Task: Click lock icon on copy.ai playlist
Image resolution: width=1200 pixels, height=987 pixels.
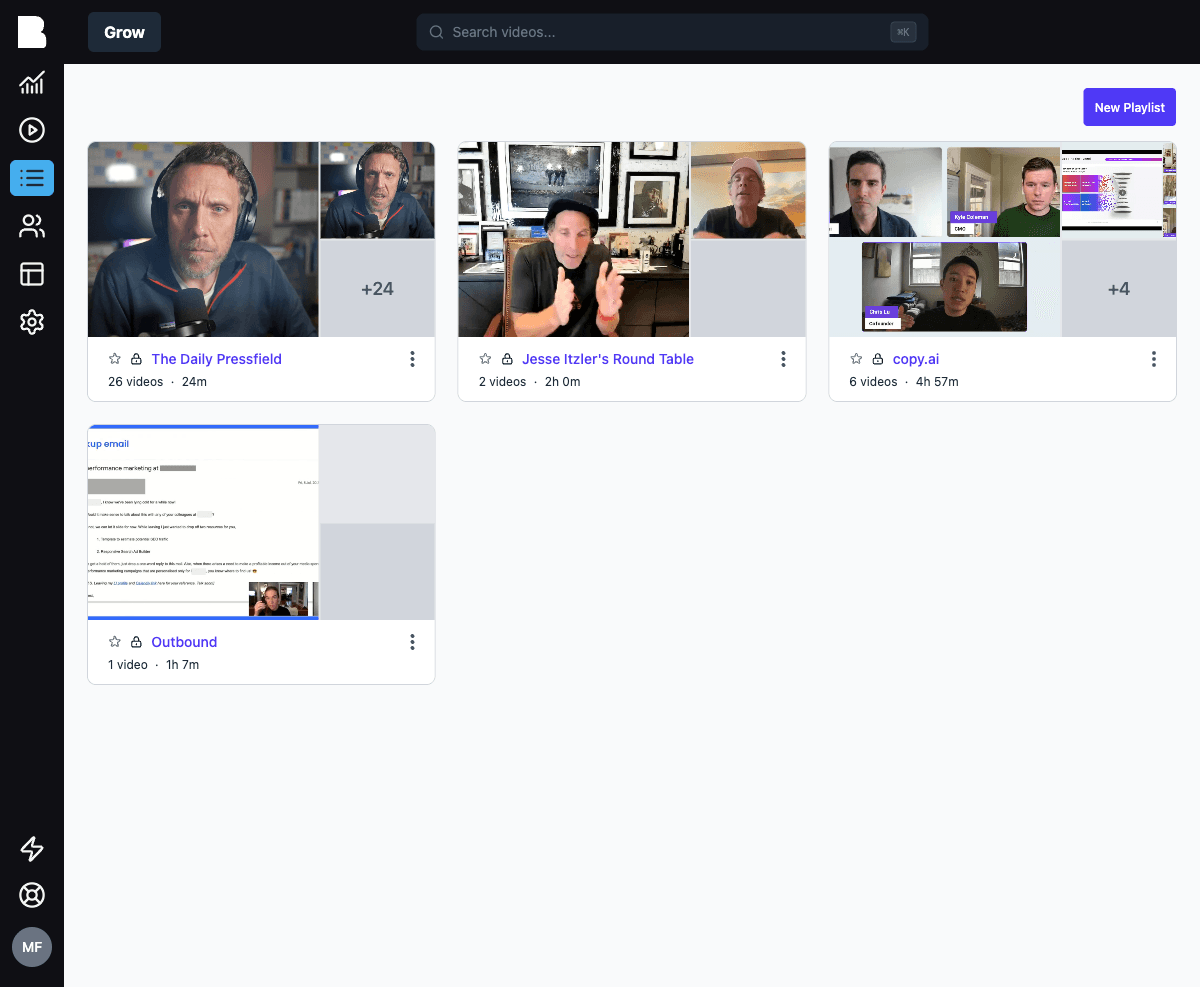Action: click(x=878, y=359)
